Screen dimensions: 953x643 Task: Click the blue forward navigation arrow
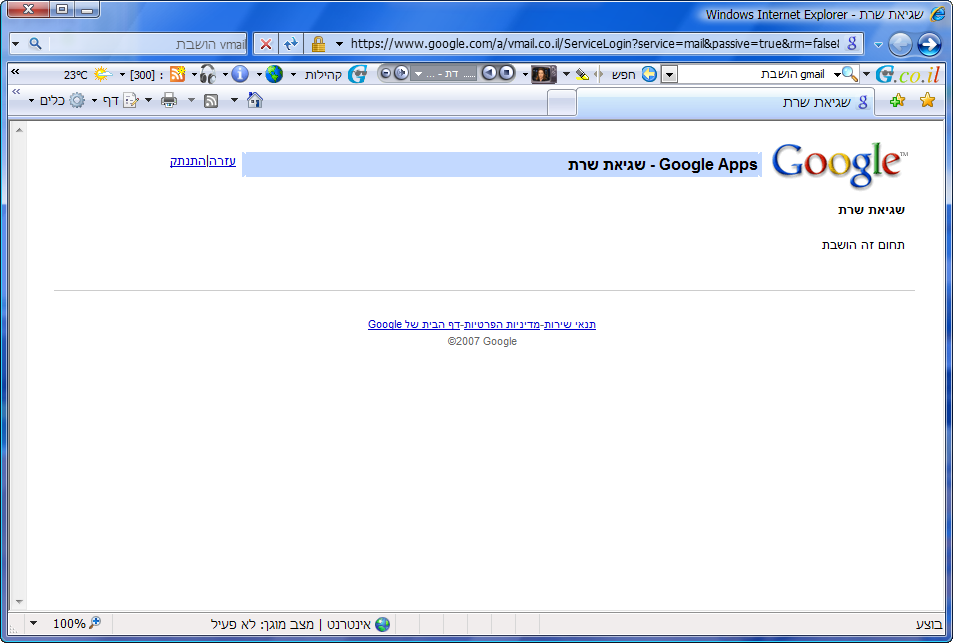pyautogui.click(x=929, y=44)
